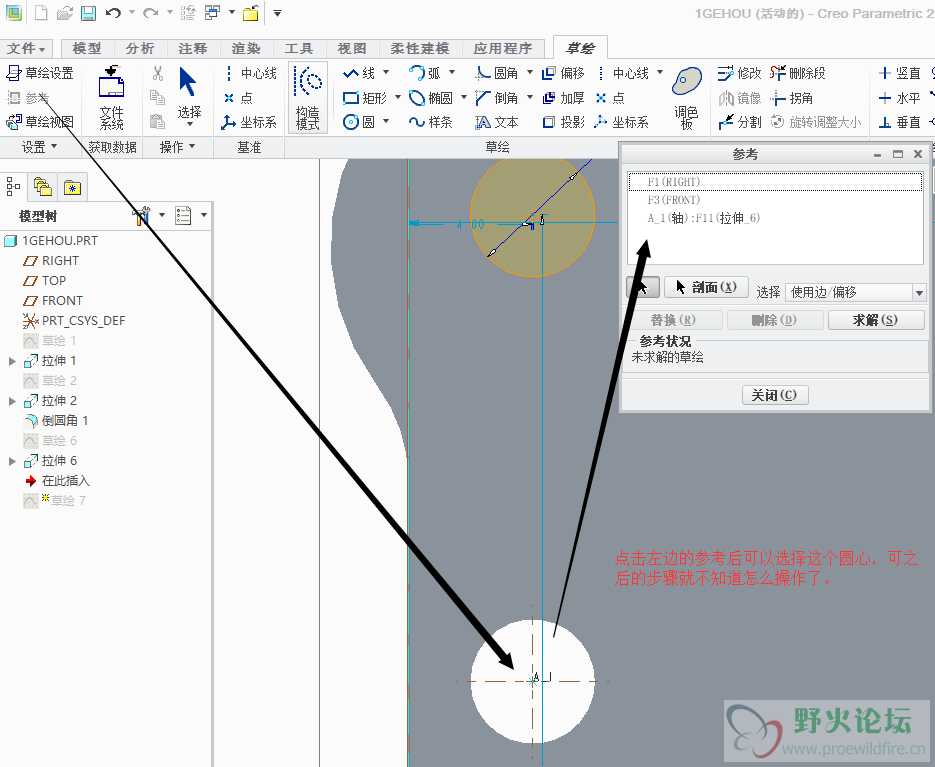The width and height of the screenshot is (935, 767).
Task: Open the 圆 circle dropdown arrow
Action: coord(386,121)
